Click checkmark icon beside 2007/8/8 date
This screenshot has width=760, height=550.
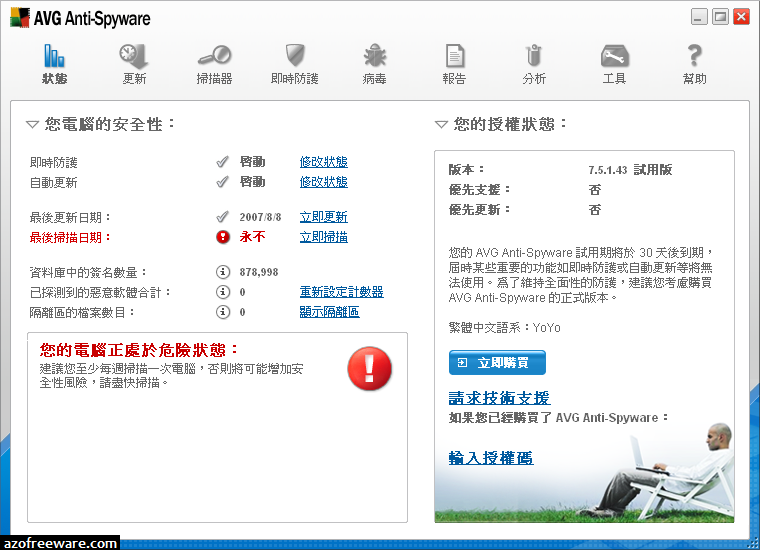tap(222, 217)
